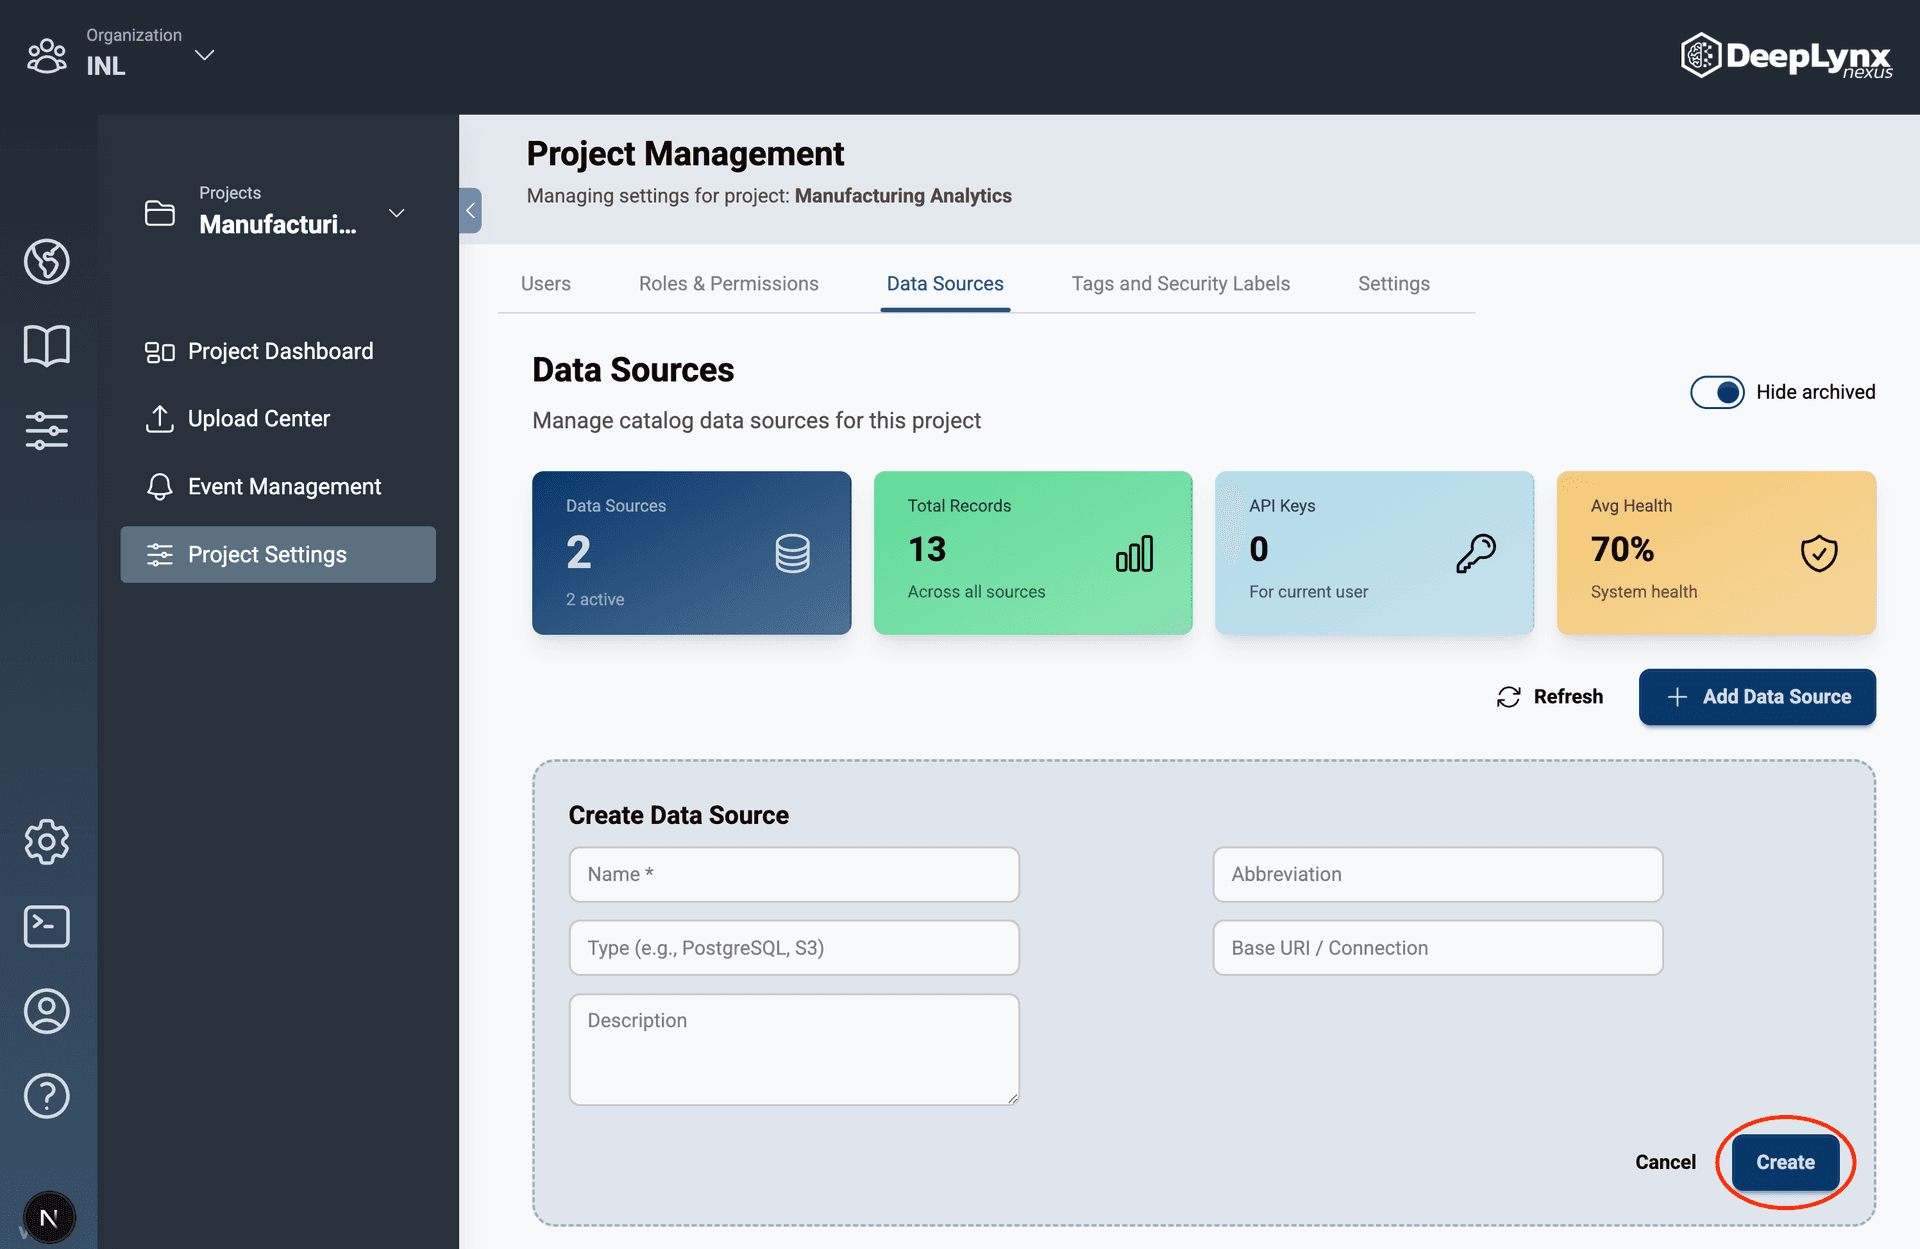Click the organization people icon at top left
This screenshot has height=1249, width=1920.
46,55
